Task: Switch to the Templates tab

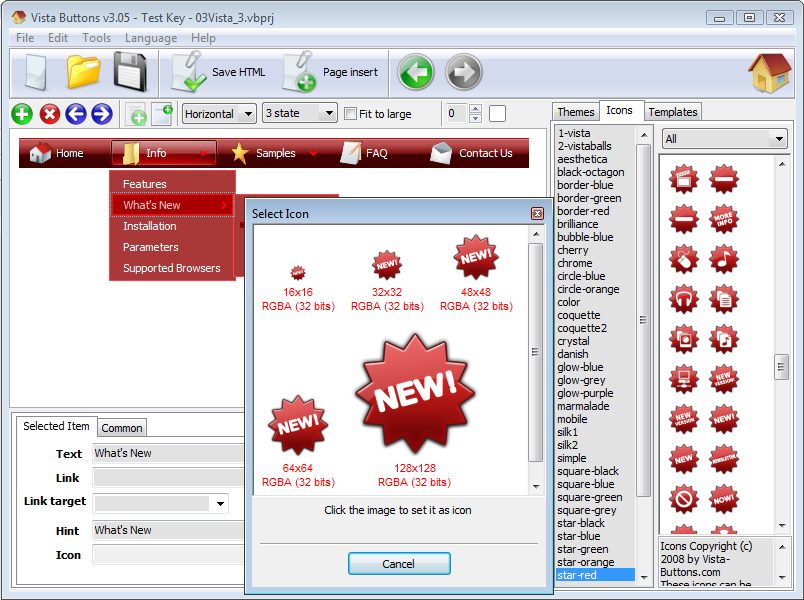Action: (x=673, y=112)
